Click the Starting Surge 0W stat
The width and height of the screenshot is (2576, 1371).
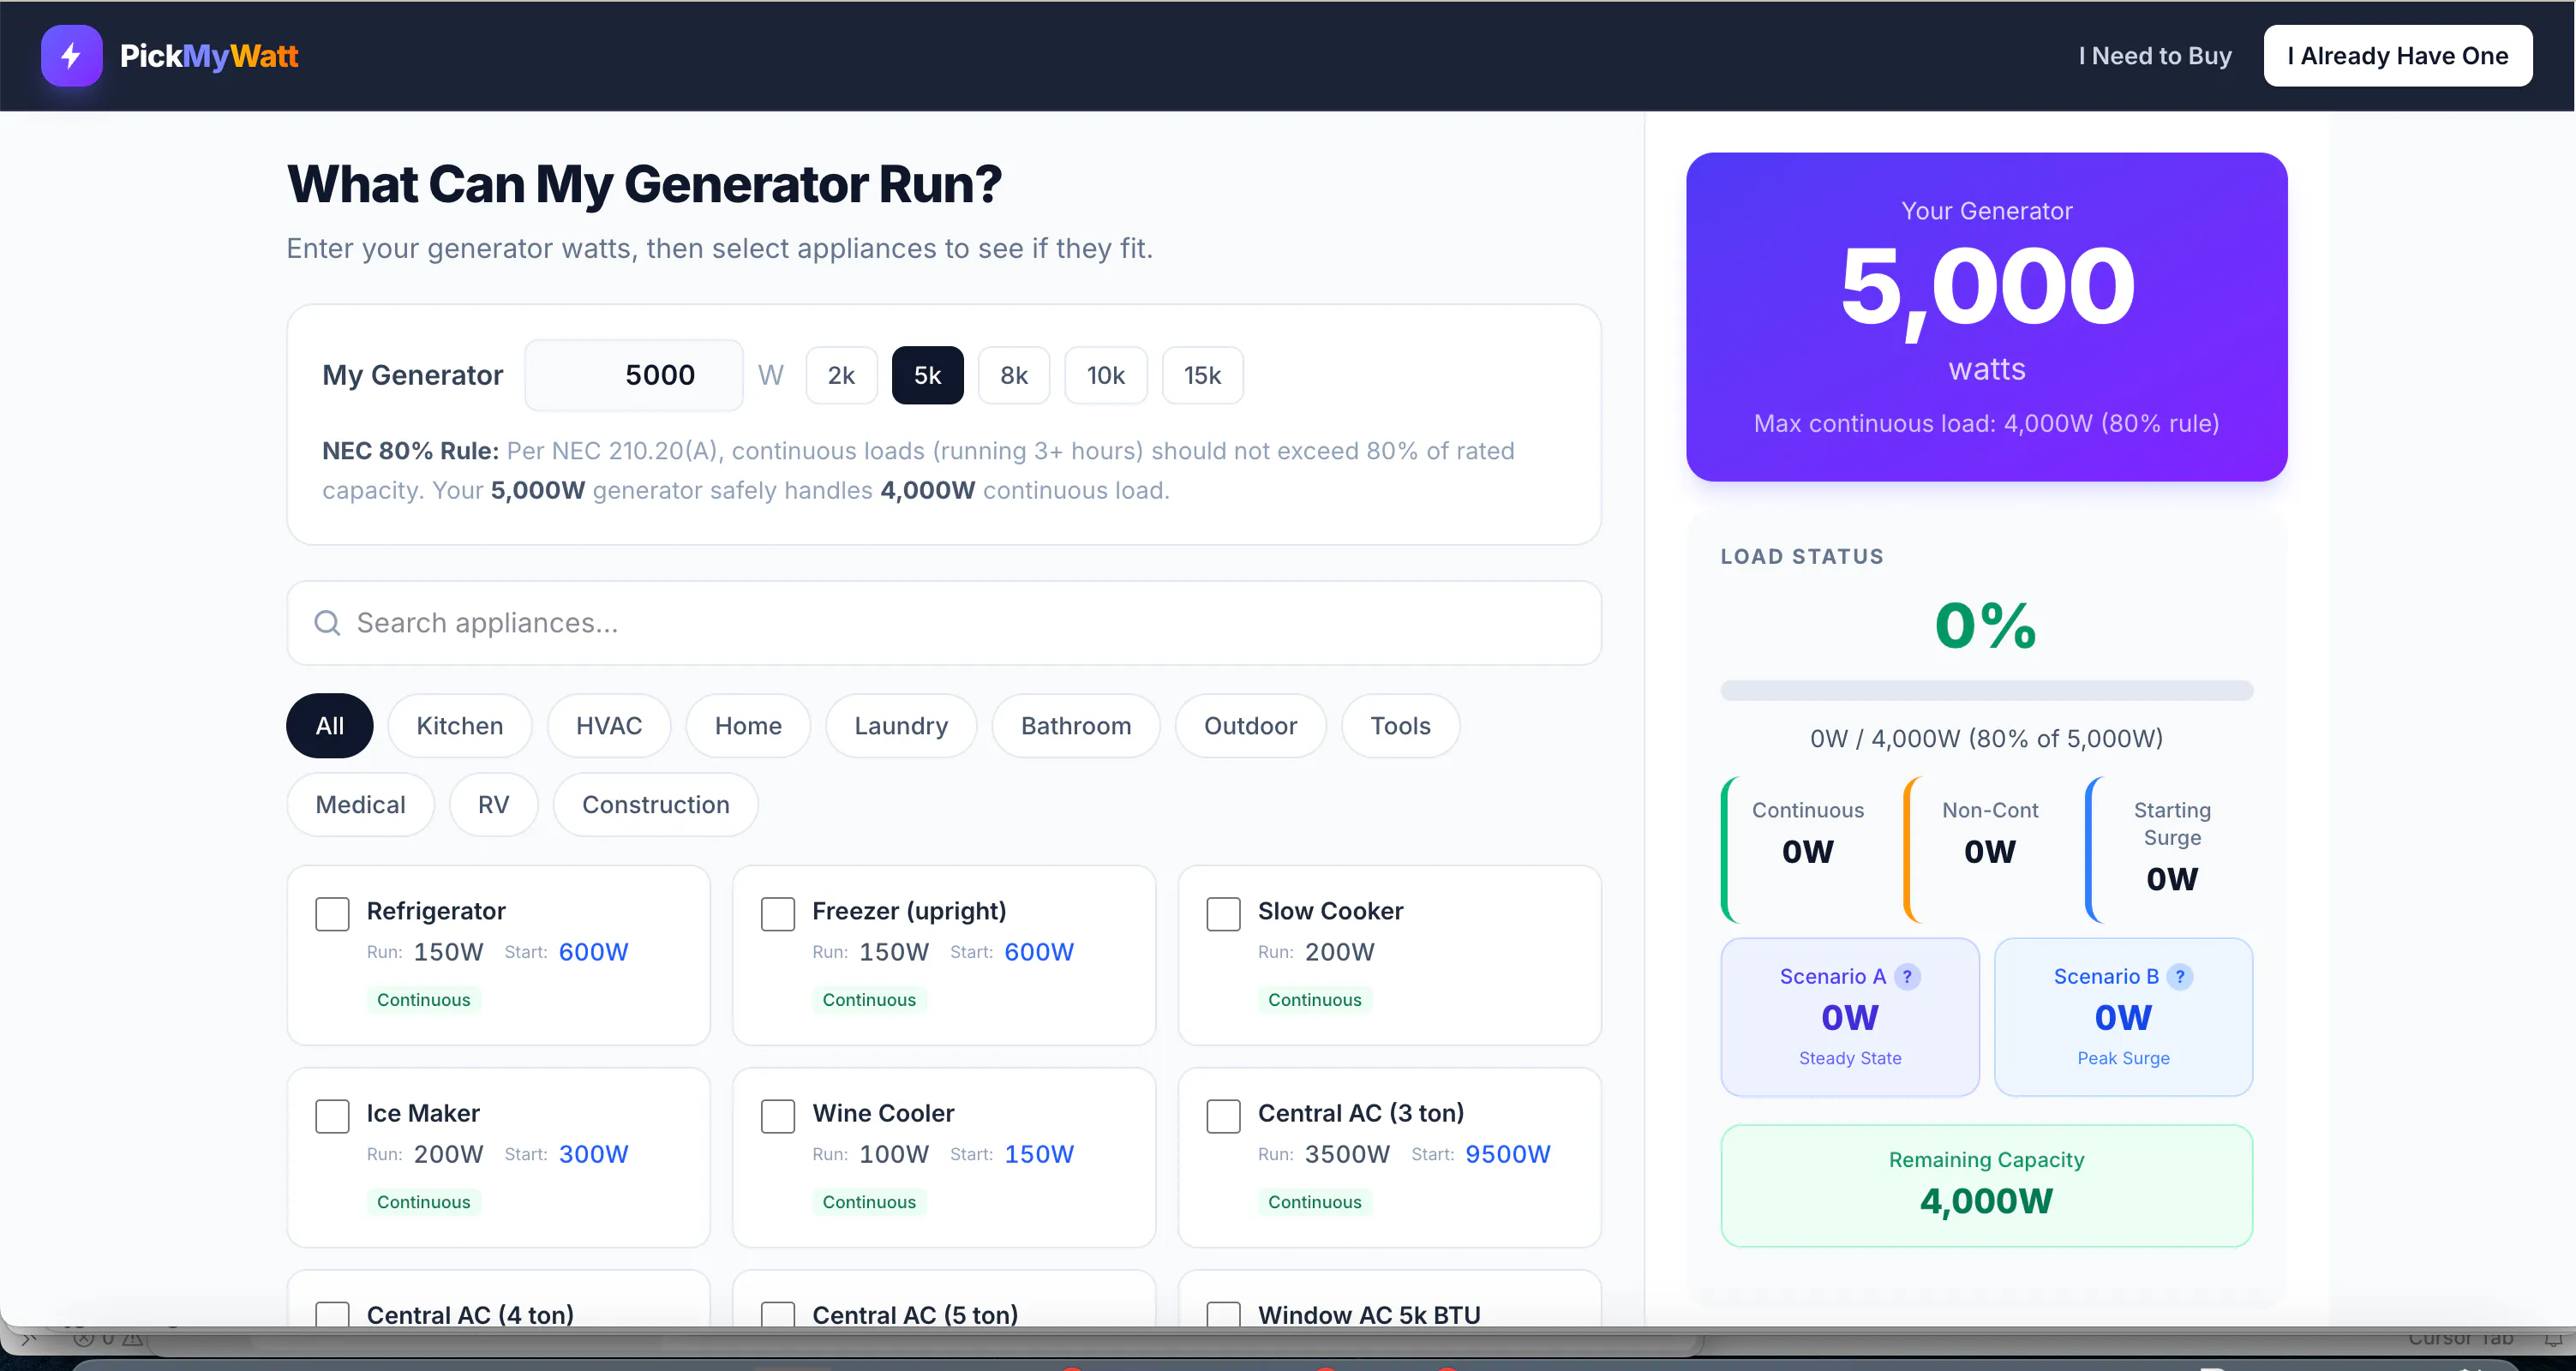(x=2171, y=850)
